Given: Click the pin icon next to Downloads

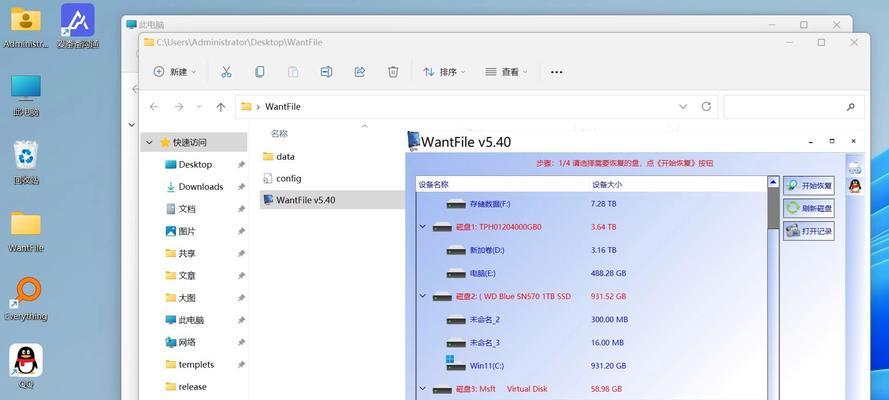Looking at the screenshot, I should (241, 186).
